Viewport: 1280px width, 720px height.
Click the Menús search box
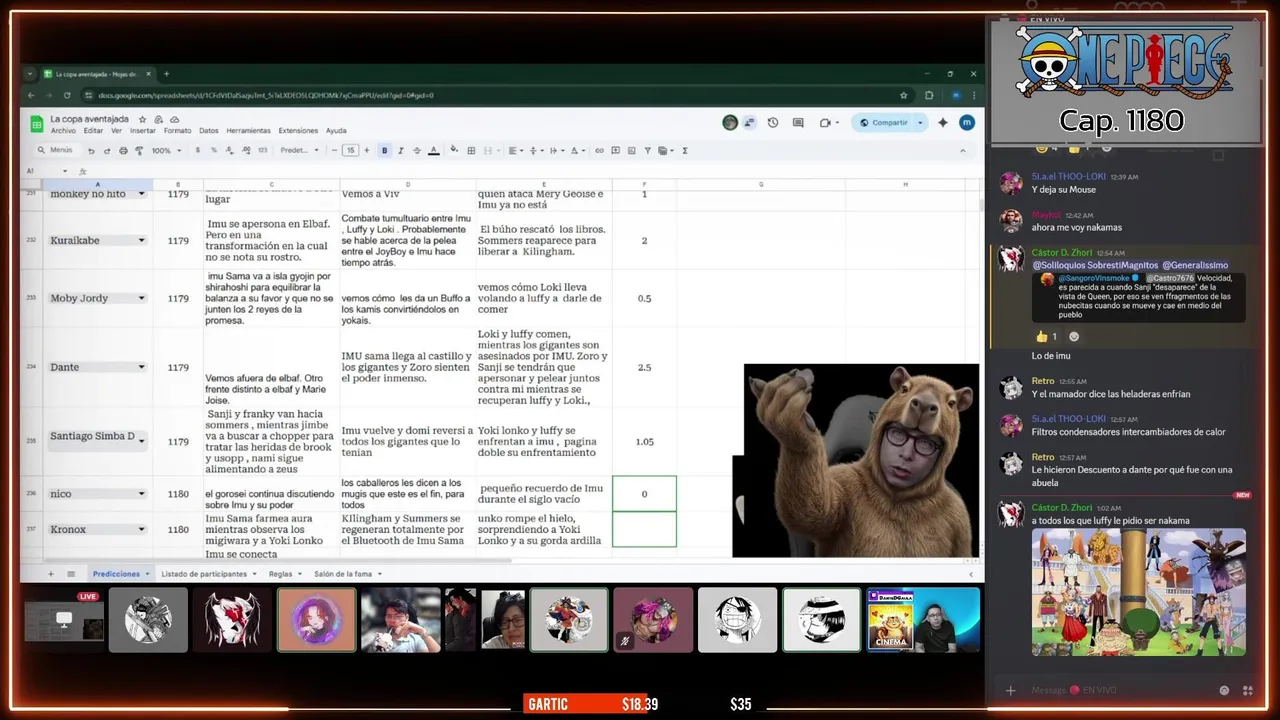(56, 151)
